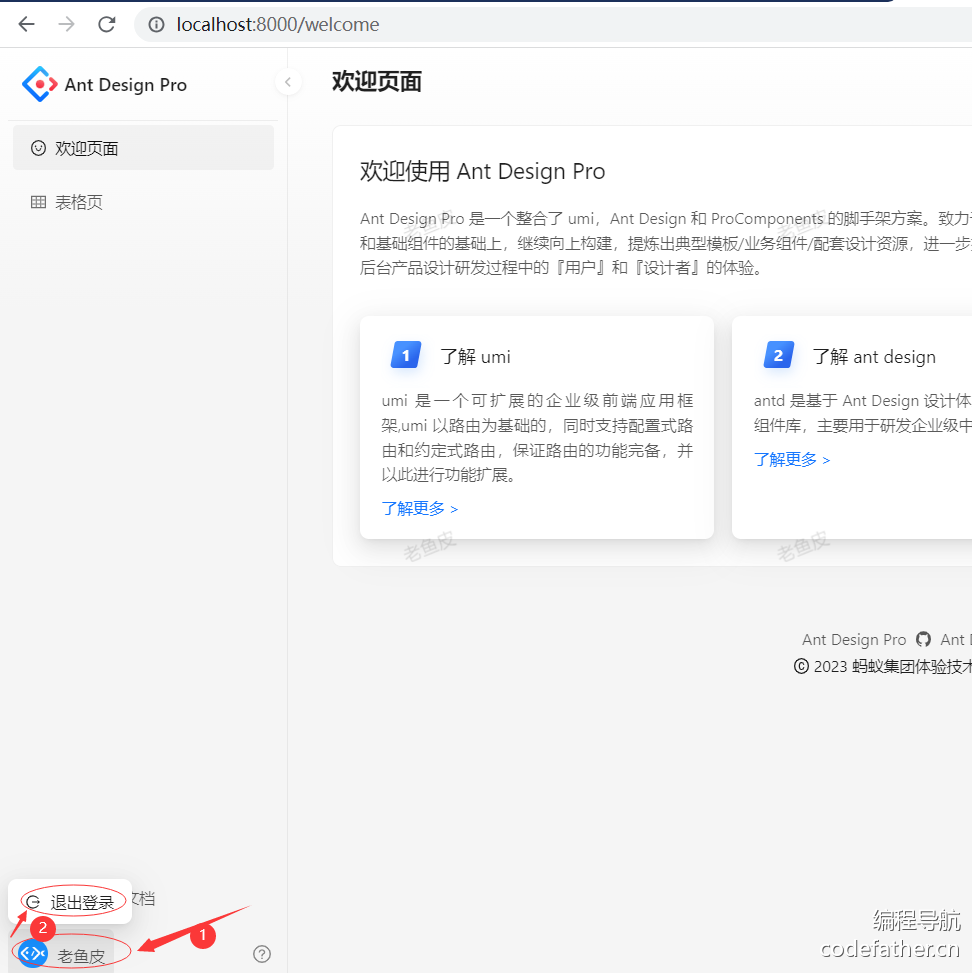Click the site info icon in address bar

[x=156, y=24]
